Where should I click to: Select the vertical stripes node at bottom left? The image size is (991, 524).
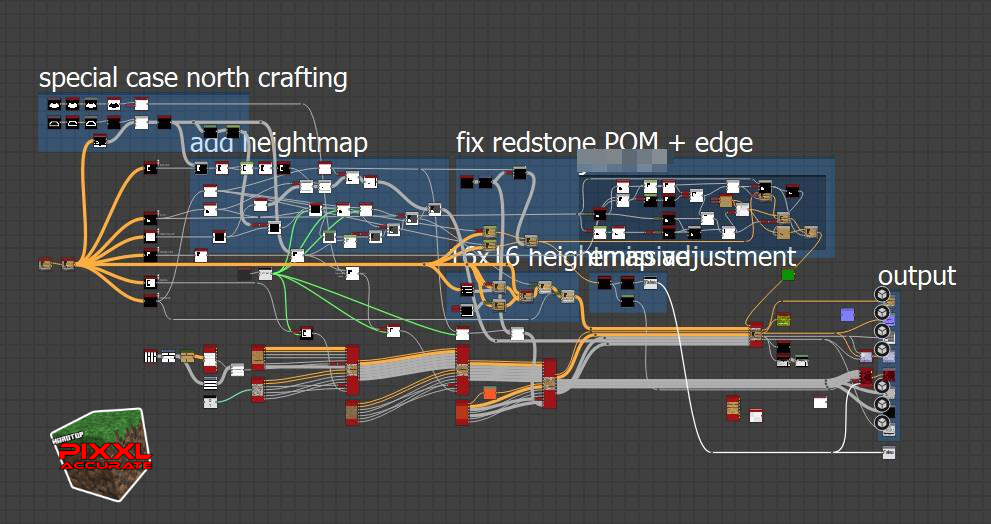coord(150,356)
